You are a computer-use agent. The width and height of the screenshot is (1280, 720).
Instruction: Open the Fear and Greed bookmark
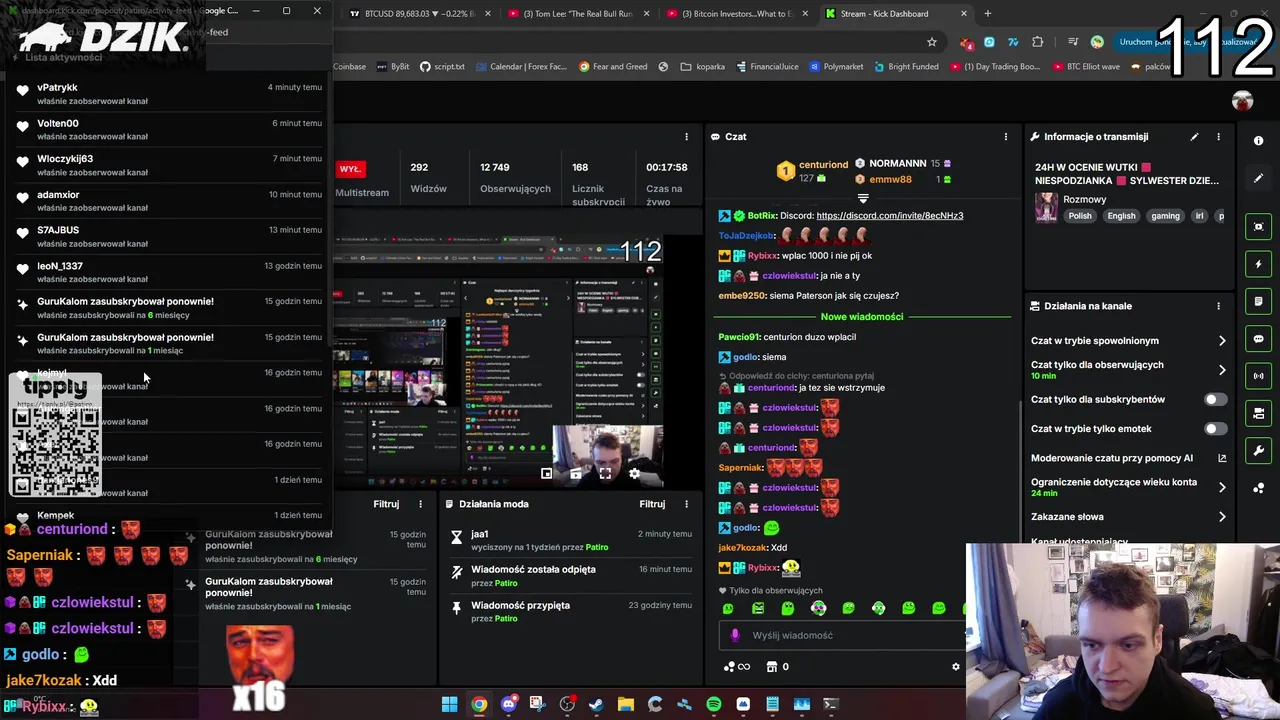point(612,67)
